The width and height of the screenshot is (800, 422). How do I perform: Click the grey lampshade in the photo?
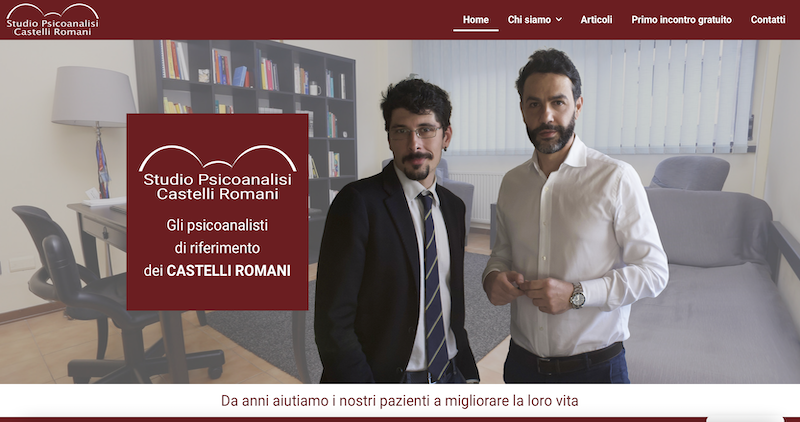(x=94, y=96)
